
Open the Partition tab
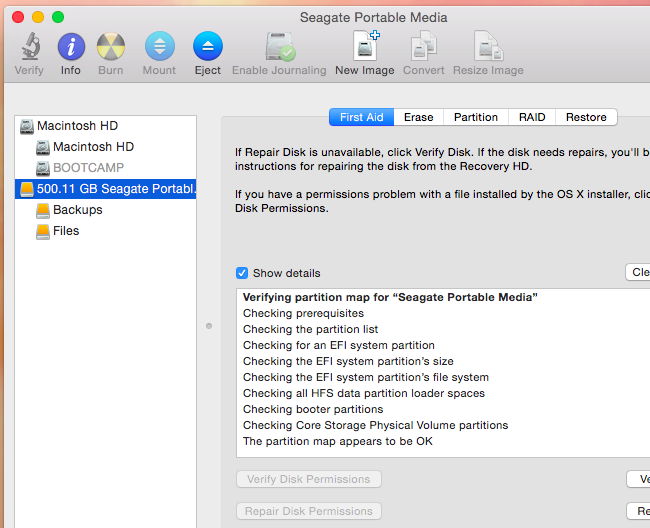[x=476, y=117]
